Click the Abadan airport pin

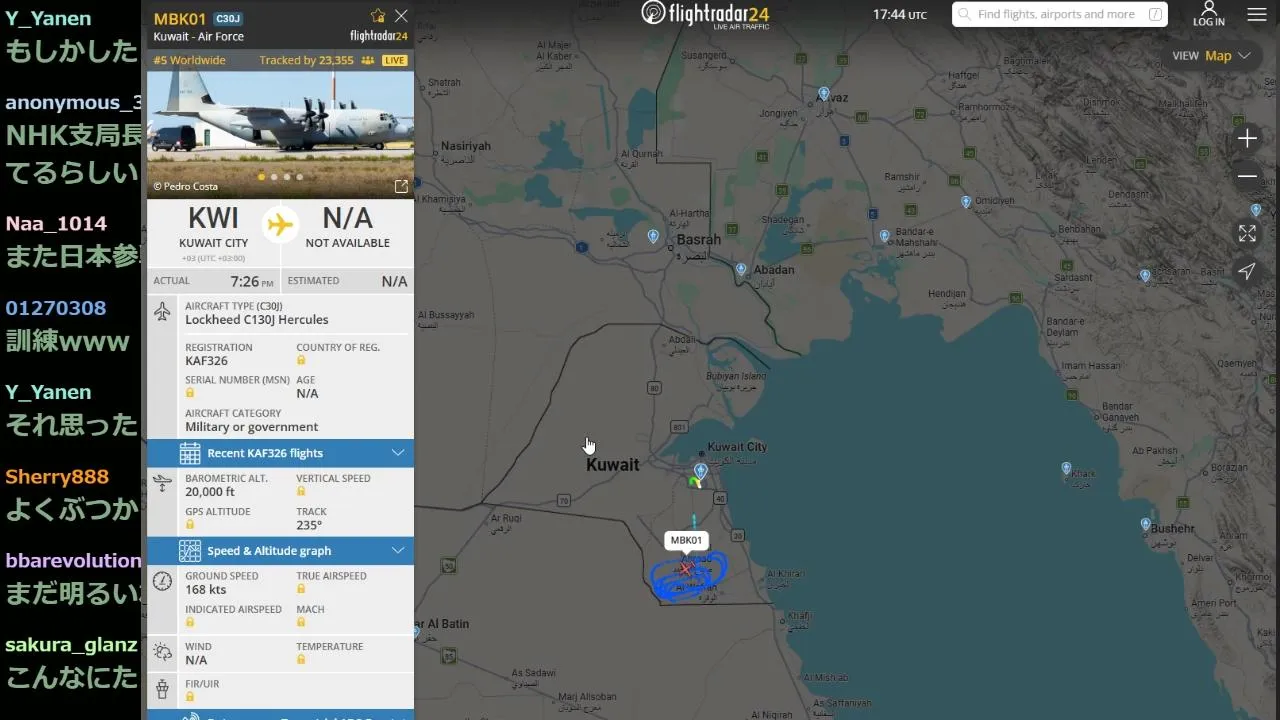741,269
